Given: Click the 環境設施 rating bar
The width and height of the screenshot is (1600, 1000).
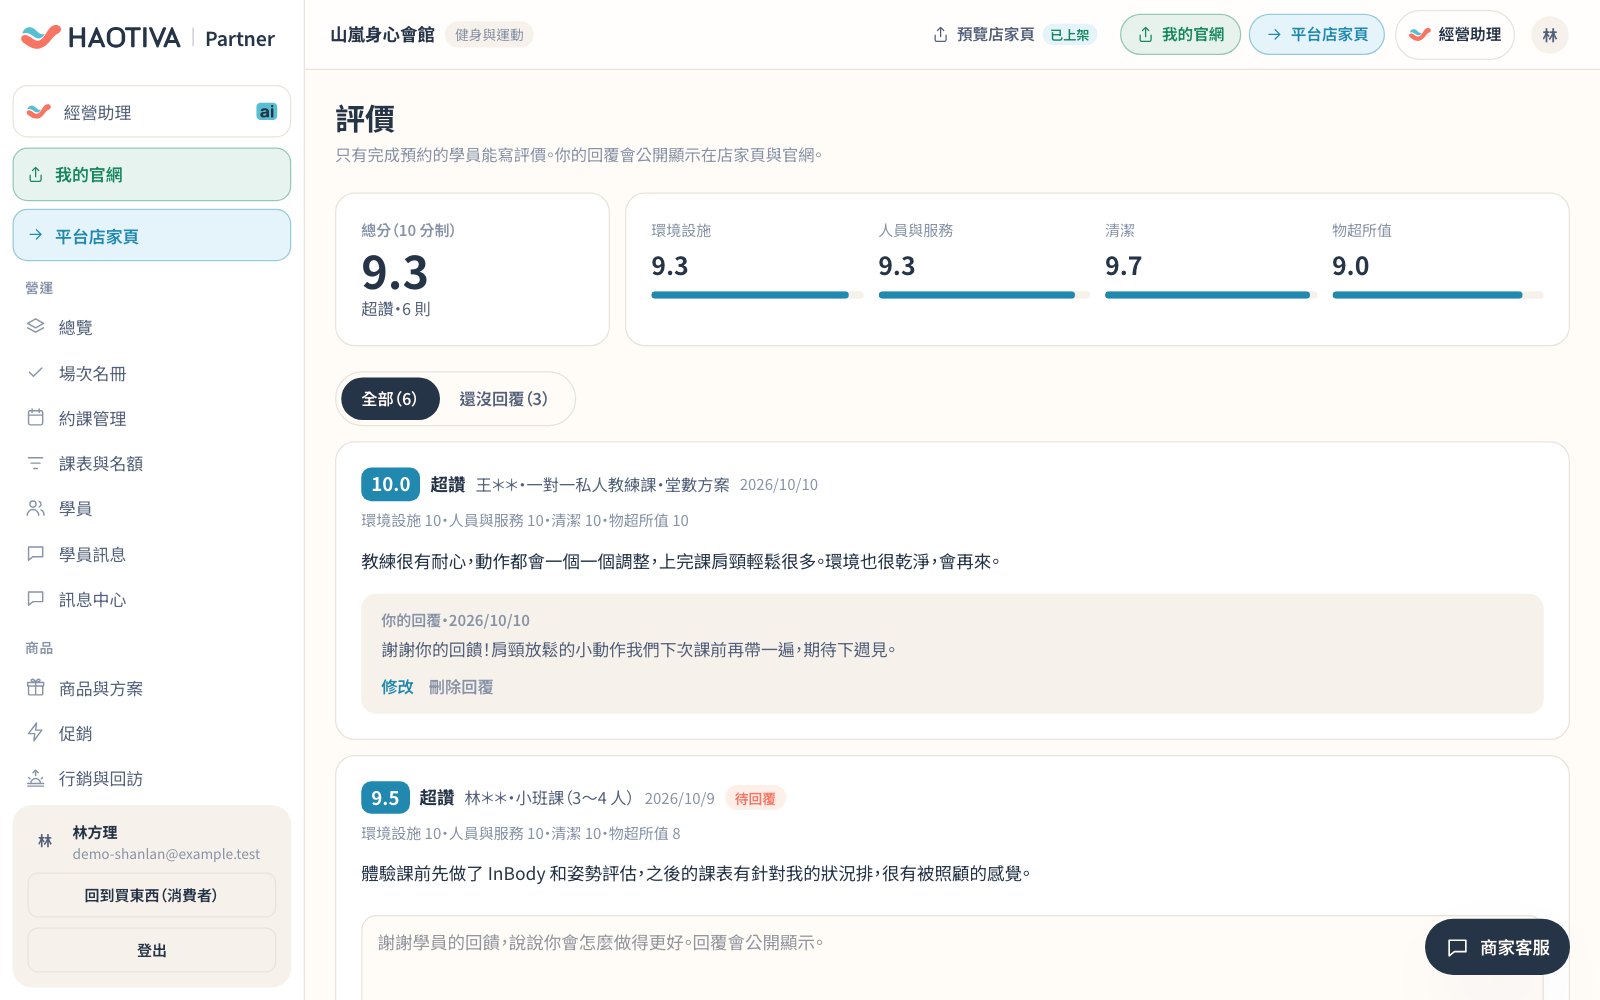Looking at the screenshot, I should (x=757, y=295).
